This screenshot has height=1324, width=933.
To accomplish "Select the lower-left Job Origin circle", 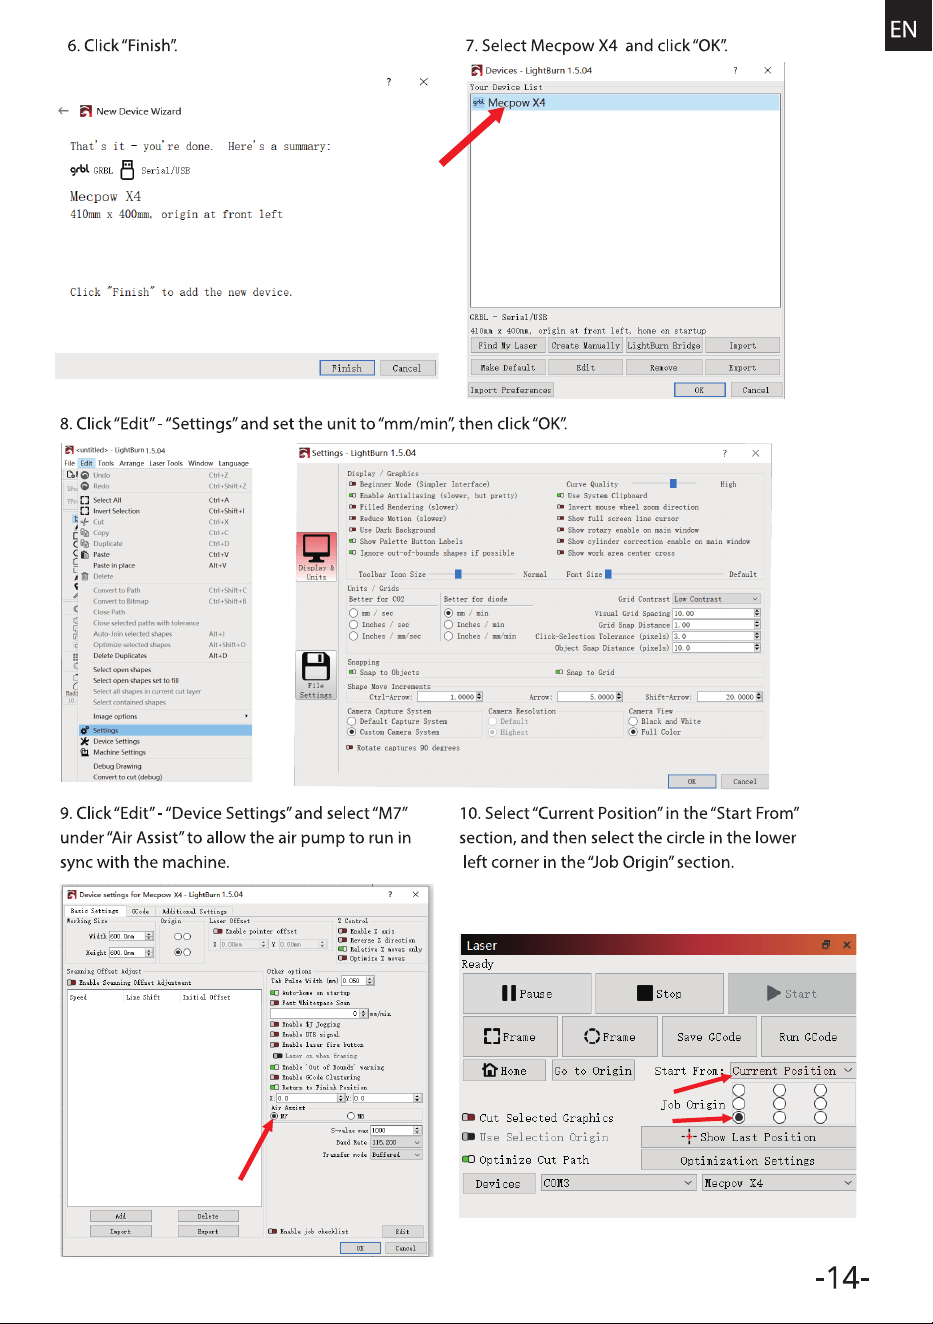I will [x=739, y=1117].
